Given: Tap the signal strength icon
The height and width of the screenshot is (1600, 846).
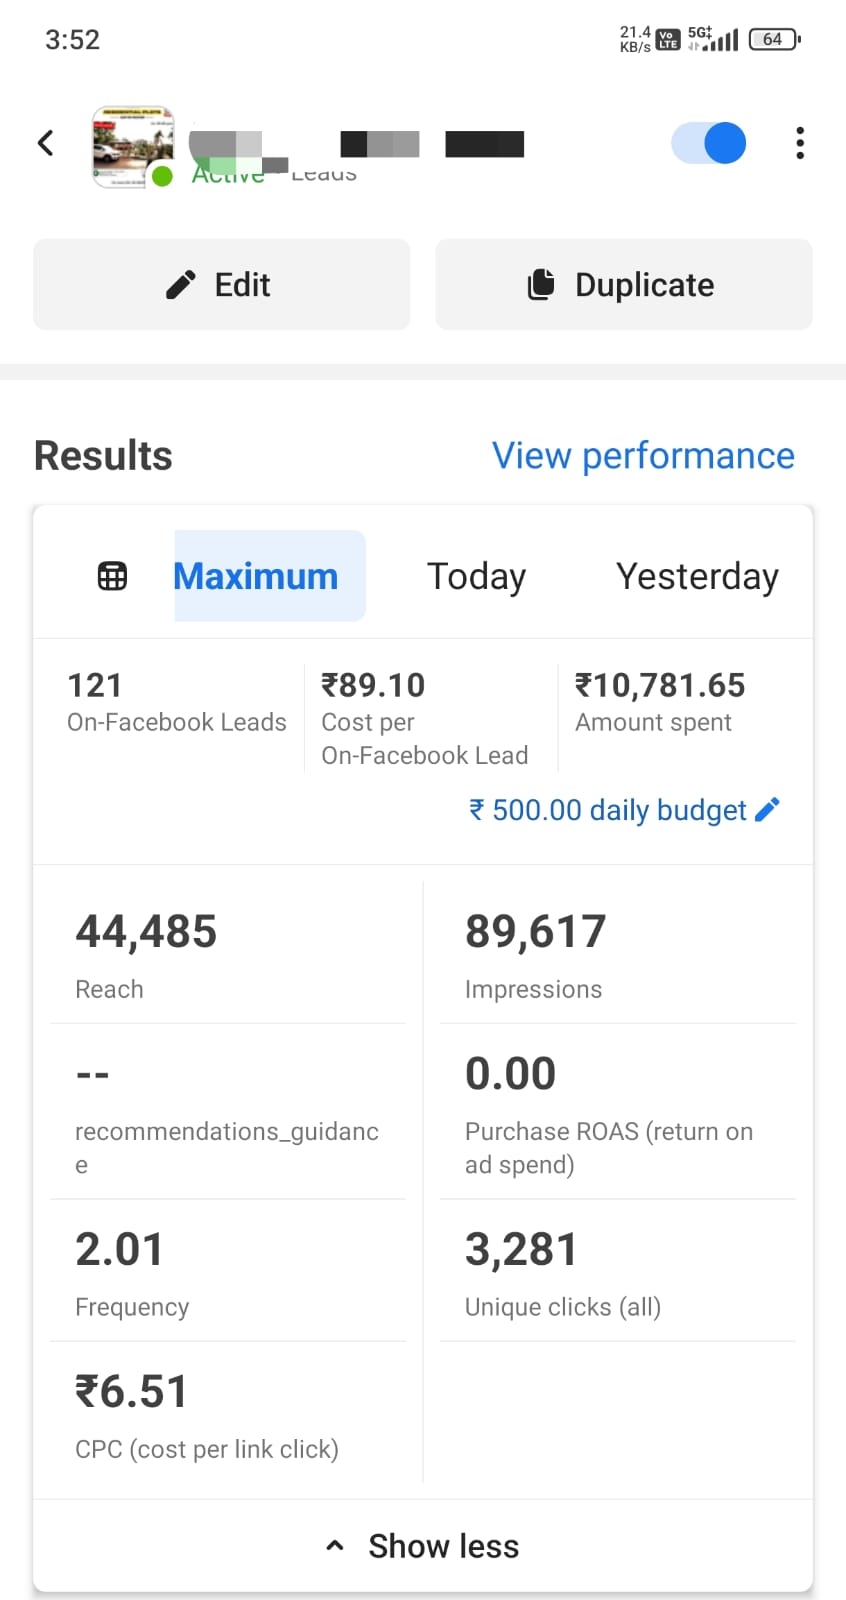Looking at the screenshot, I should [722, 40].
